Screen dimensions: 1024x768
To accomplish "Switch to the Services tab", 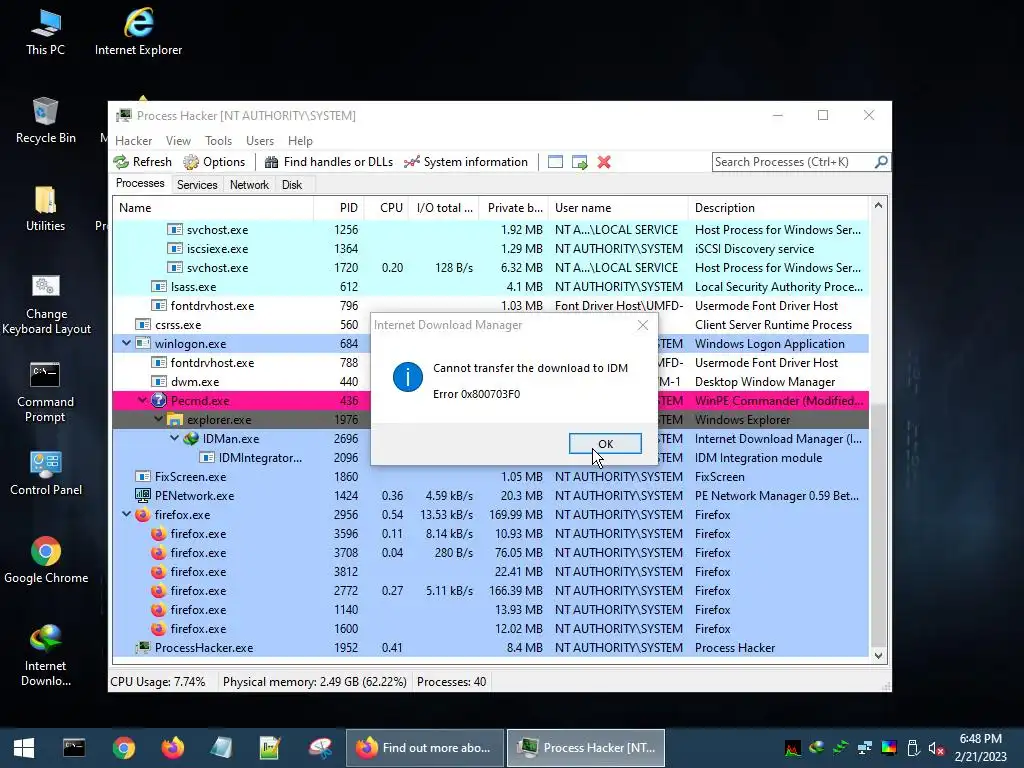I will tap(197, 185).
